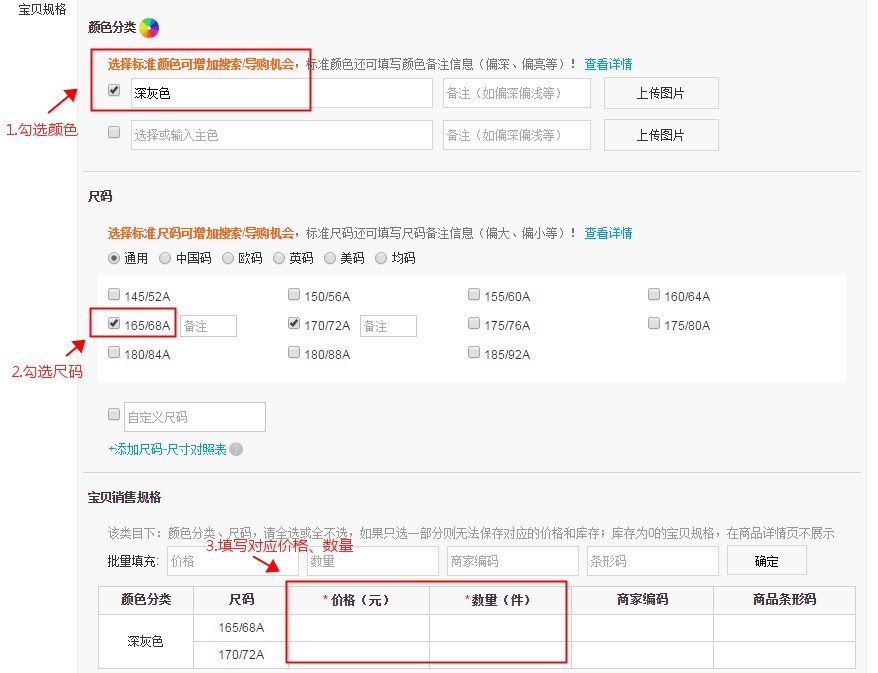Open the 选择或输入主色 combo box
Image resolution: width=878 pixels, height=673 pixels.
pos(280,134)
